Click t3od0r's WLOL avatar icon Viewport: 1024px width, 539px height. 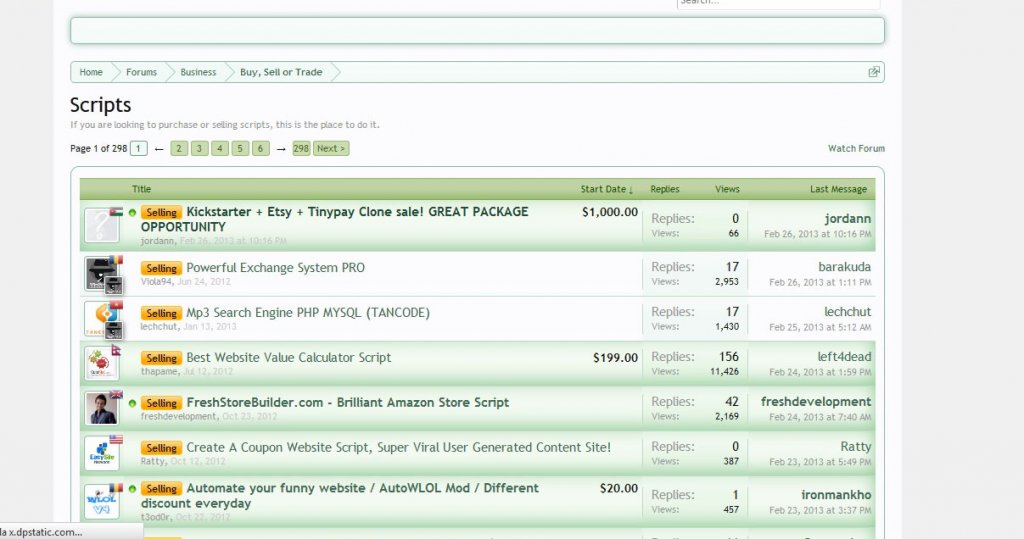101,499
